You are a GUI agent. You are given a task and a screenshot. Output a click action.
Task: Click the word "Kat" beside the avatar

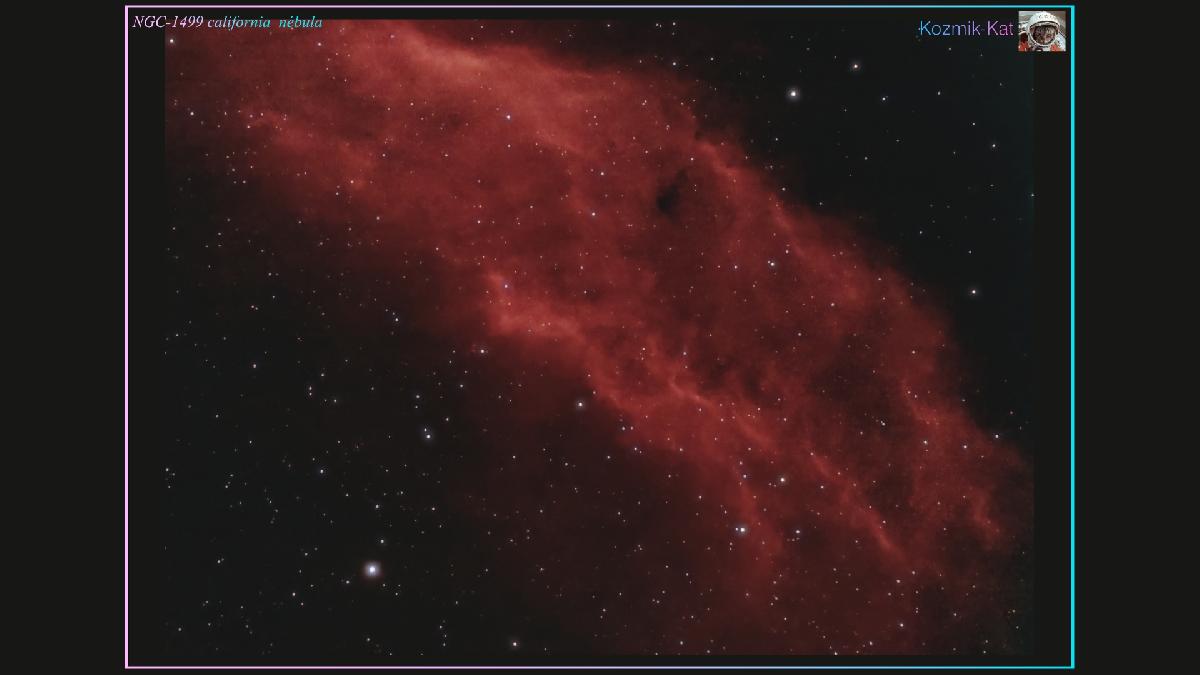tap(1000, 29)
